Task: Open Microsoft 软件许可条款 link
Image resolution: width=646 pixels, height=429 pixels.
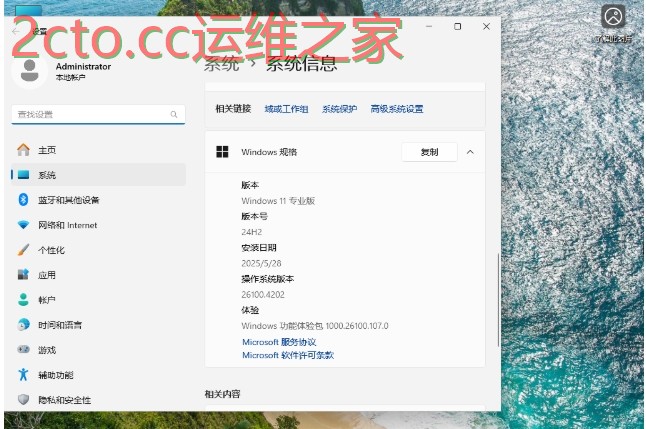Action: (288, 355)
